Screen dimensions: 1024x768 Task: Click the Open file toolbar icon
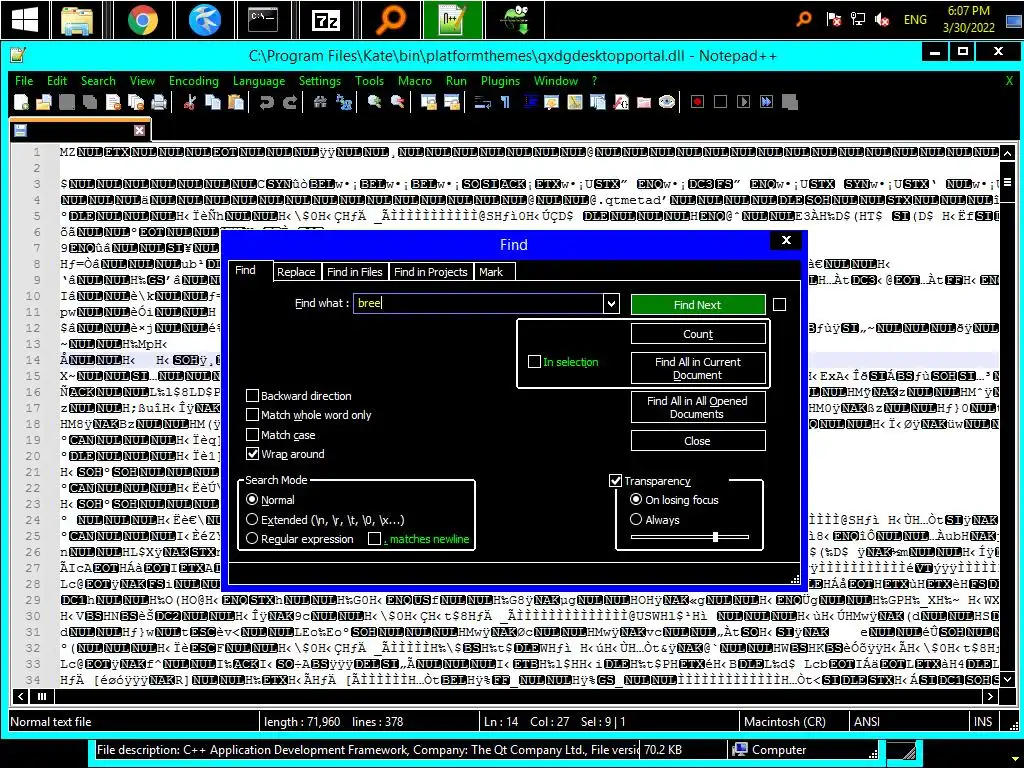tap(44, 102)
